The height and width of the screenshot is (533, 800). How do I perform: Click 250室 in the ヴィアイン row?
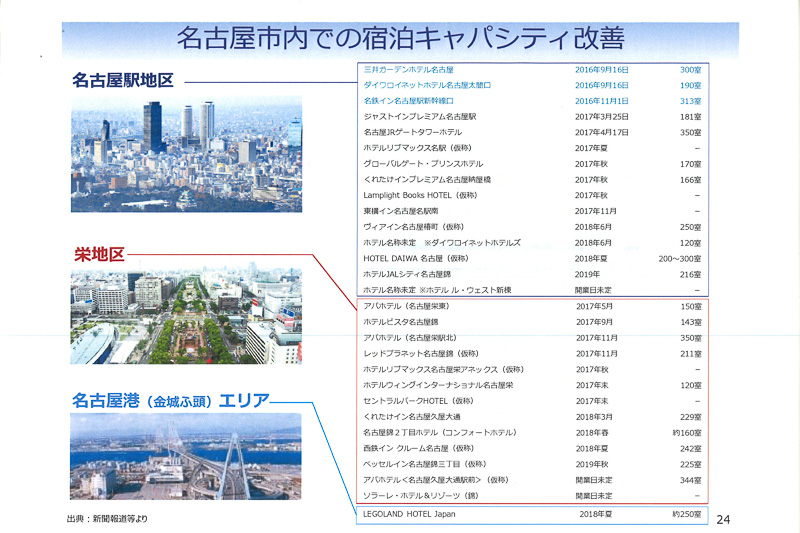[690, 227]
